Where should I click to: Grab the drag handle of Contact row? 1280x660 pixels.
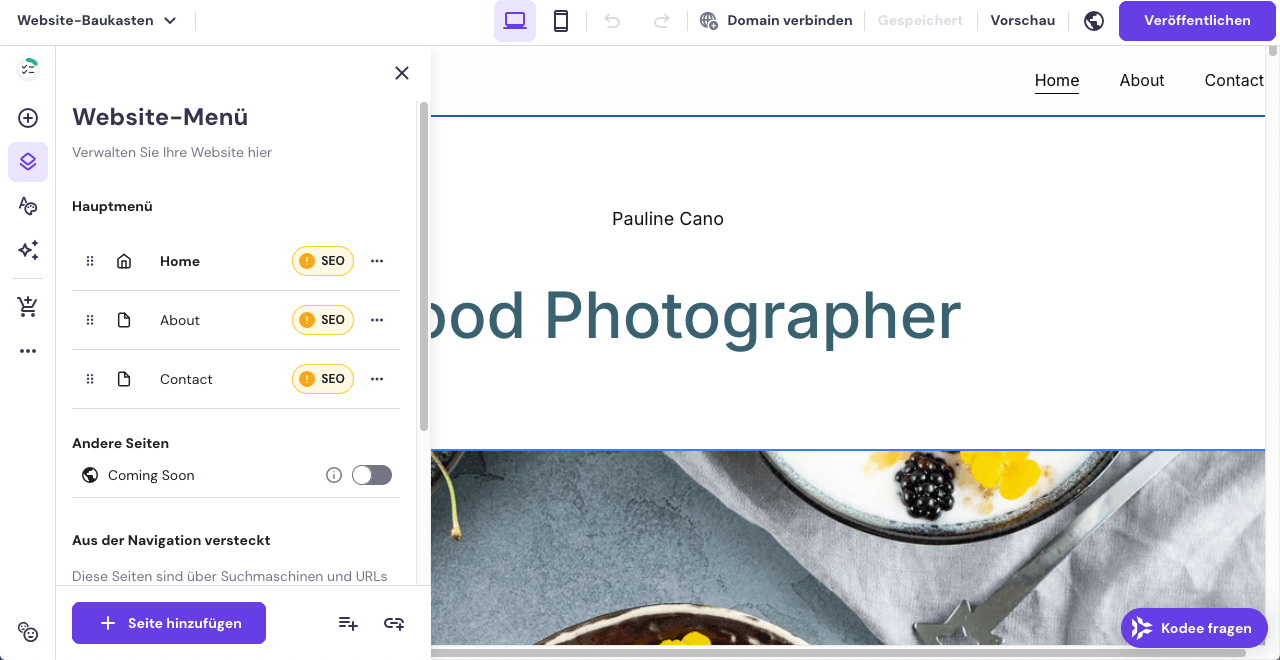(90, 379)
